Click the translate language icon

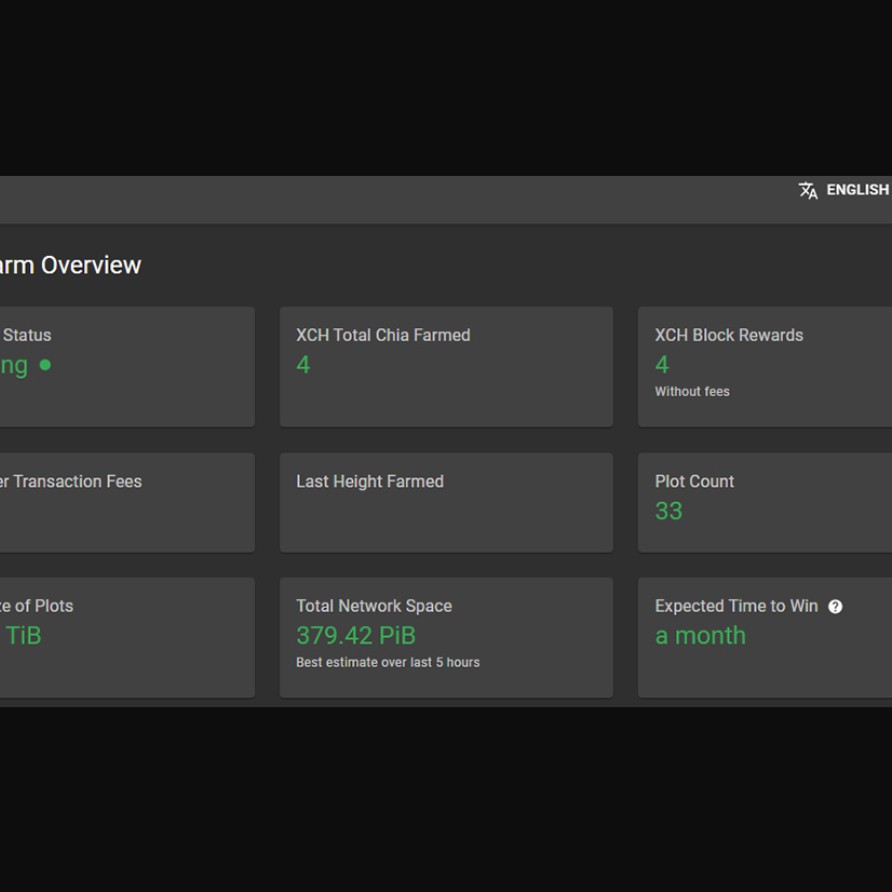[808, 190]
